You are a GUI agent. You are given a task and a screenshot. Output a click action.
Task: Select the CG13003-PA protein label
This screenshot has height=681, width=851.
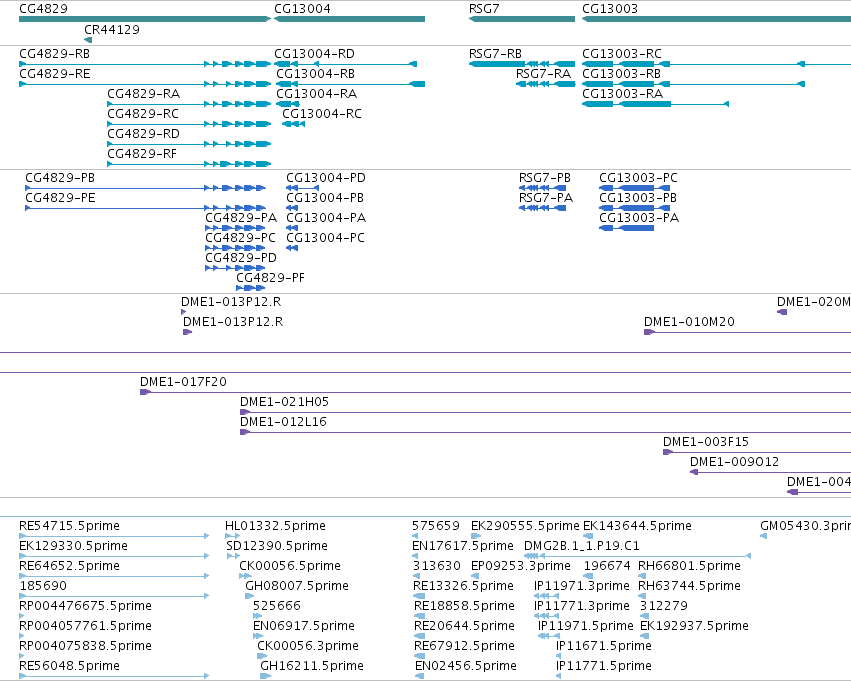639,218
